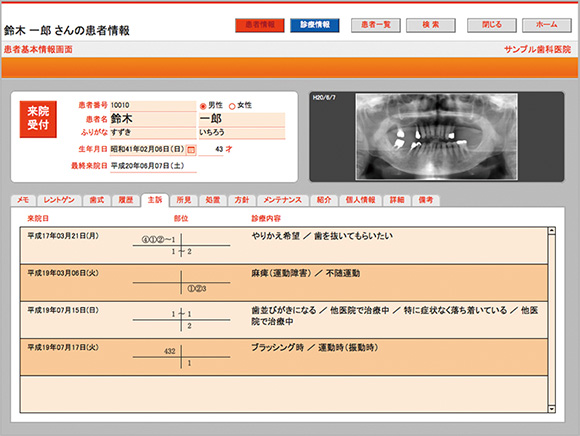Select the 平成19年03月06日 complaint row
Viewport: 580px width, 436px height.
284,283
